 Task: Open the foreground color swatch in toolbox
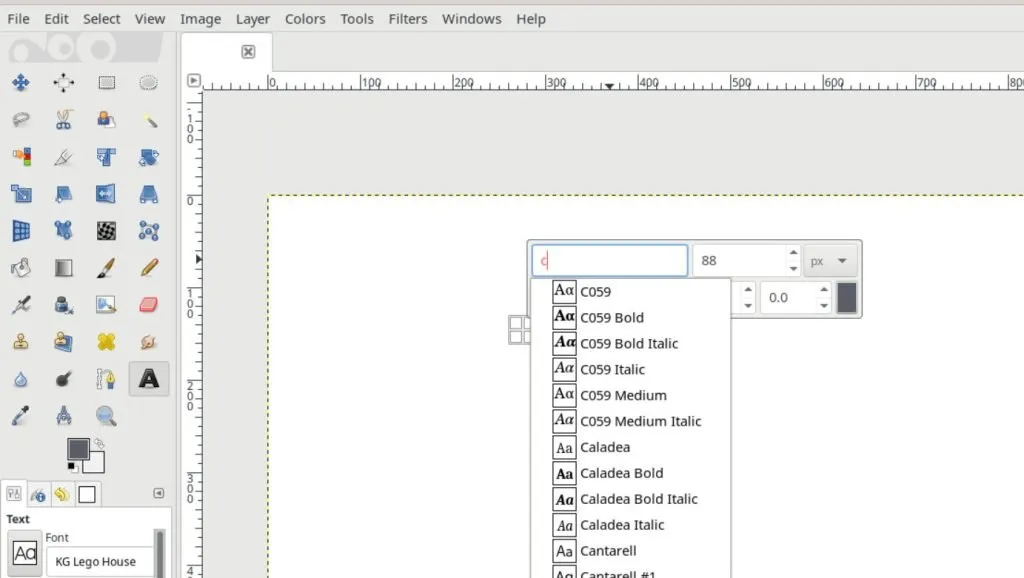(78, 449)
